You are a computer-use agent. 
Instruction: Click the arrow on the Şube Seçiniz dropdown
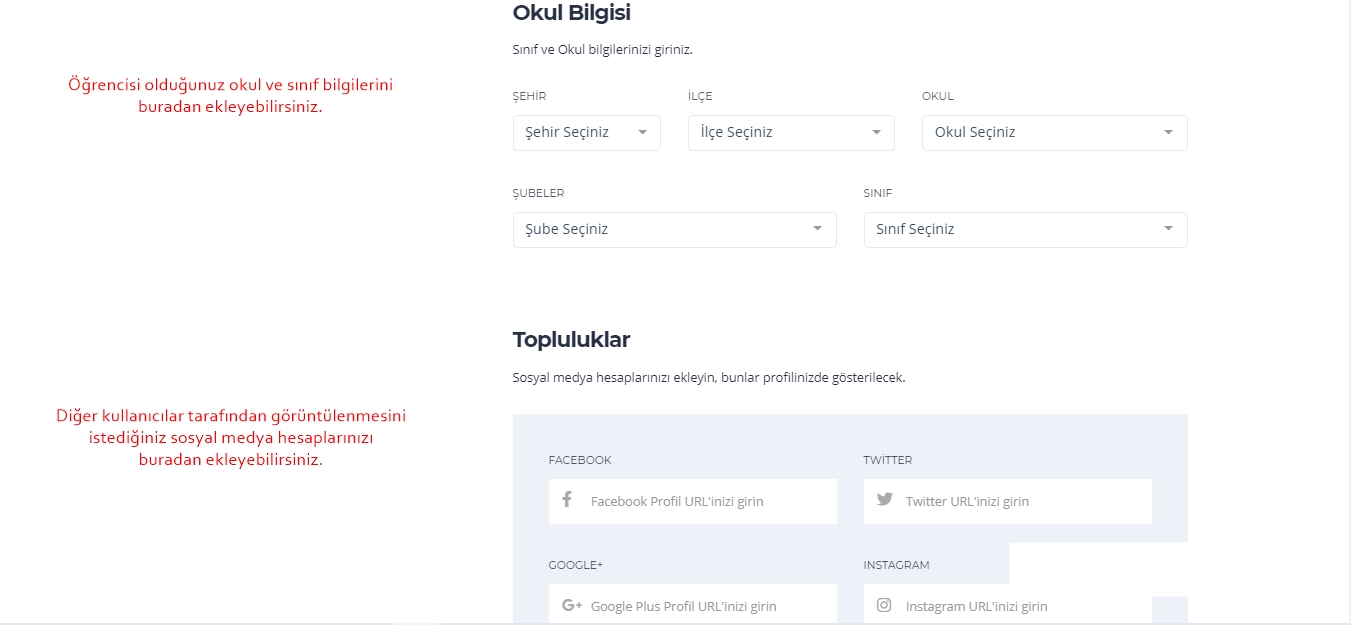click(818, 229)
